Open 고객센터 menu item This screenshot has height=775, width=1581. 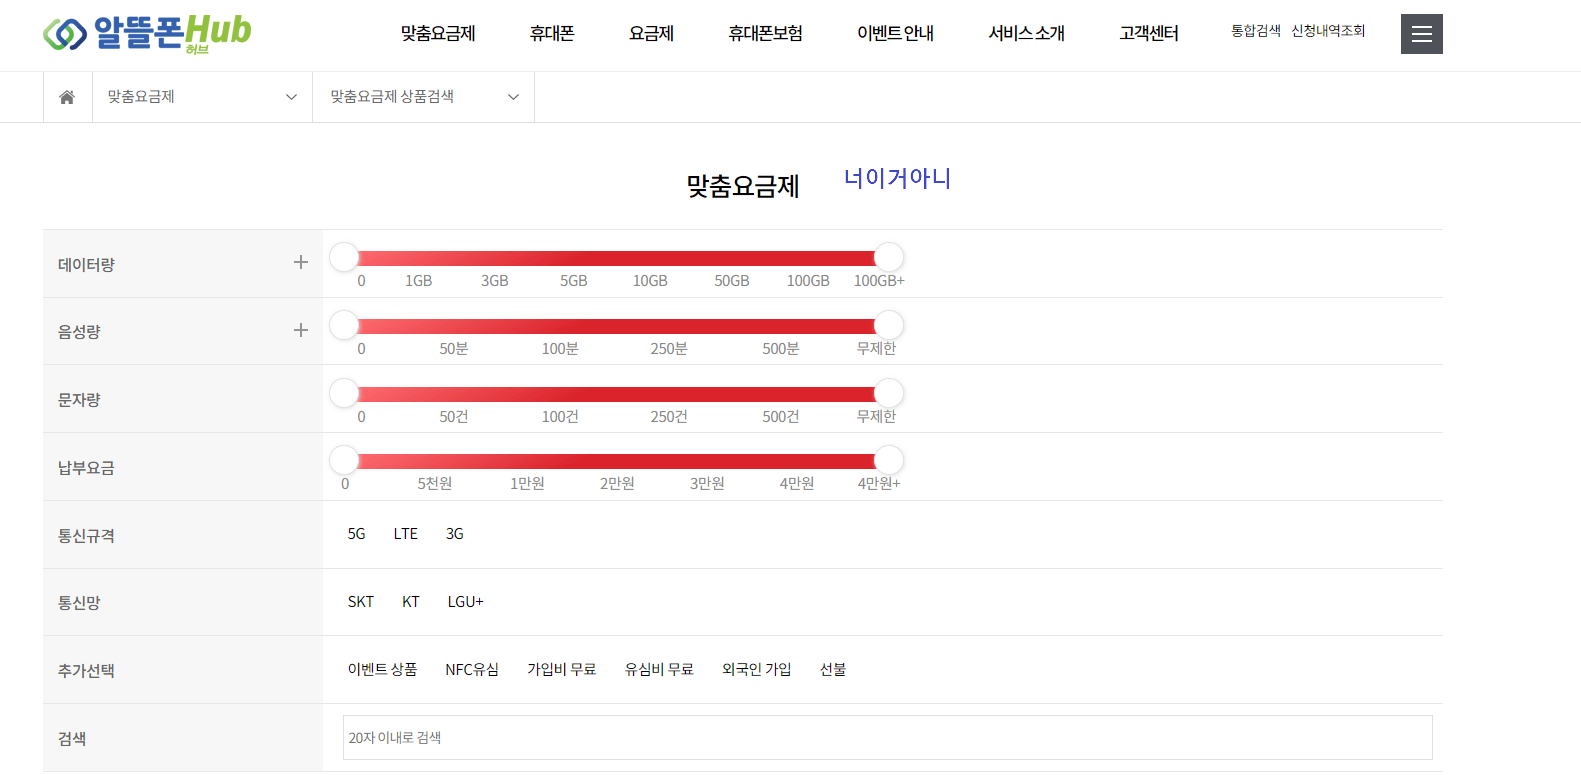(x=1149, y=33)
